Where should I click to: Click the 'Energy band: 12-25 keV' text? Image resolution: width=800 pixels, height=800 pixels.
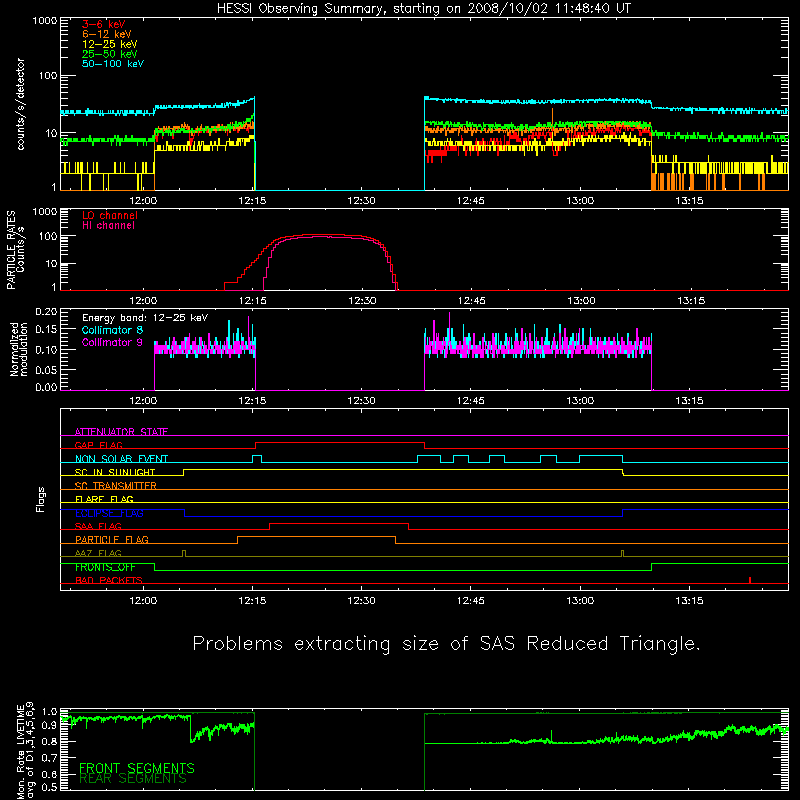point(145,318)
